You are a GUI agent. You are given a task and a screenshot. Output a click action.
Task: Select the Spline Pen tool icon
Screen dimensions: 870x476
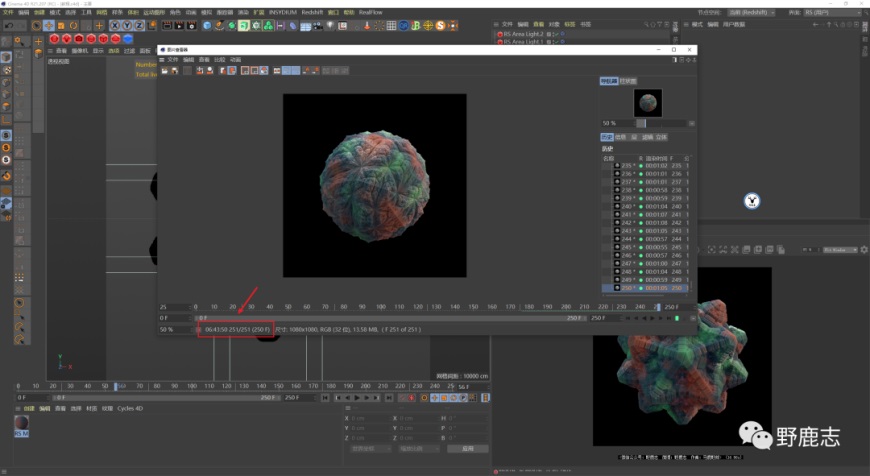tap(219, 26)
